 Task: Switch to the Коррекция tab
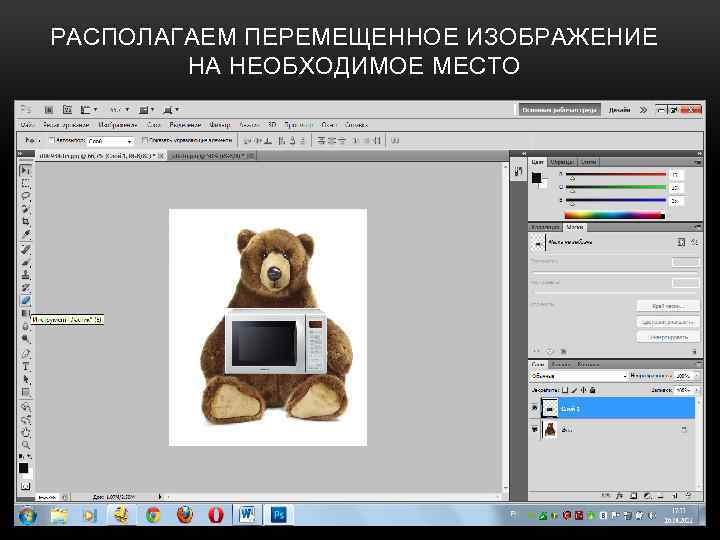(545, 227)
